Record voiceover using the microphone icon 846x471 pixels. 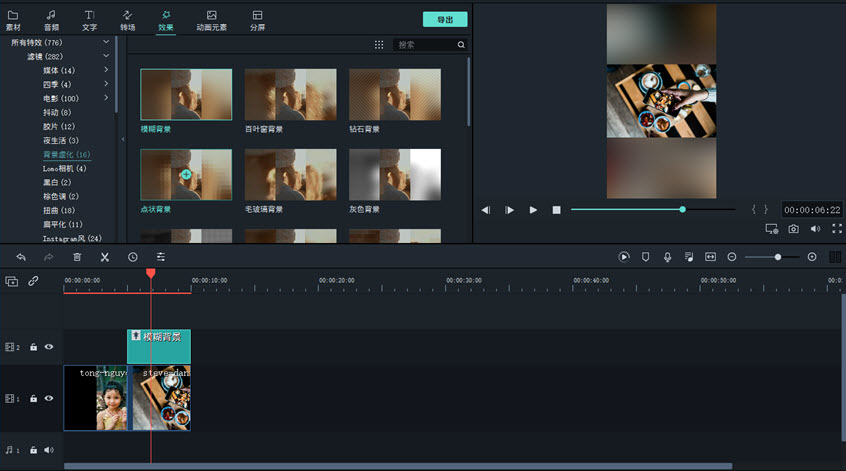click(x=667, y=257)
